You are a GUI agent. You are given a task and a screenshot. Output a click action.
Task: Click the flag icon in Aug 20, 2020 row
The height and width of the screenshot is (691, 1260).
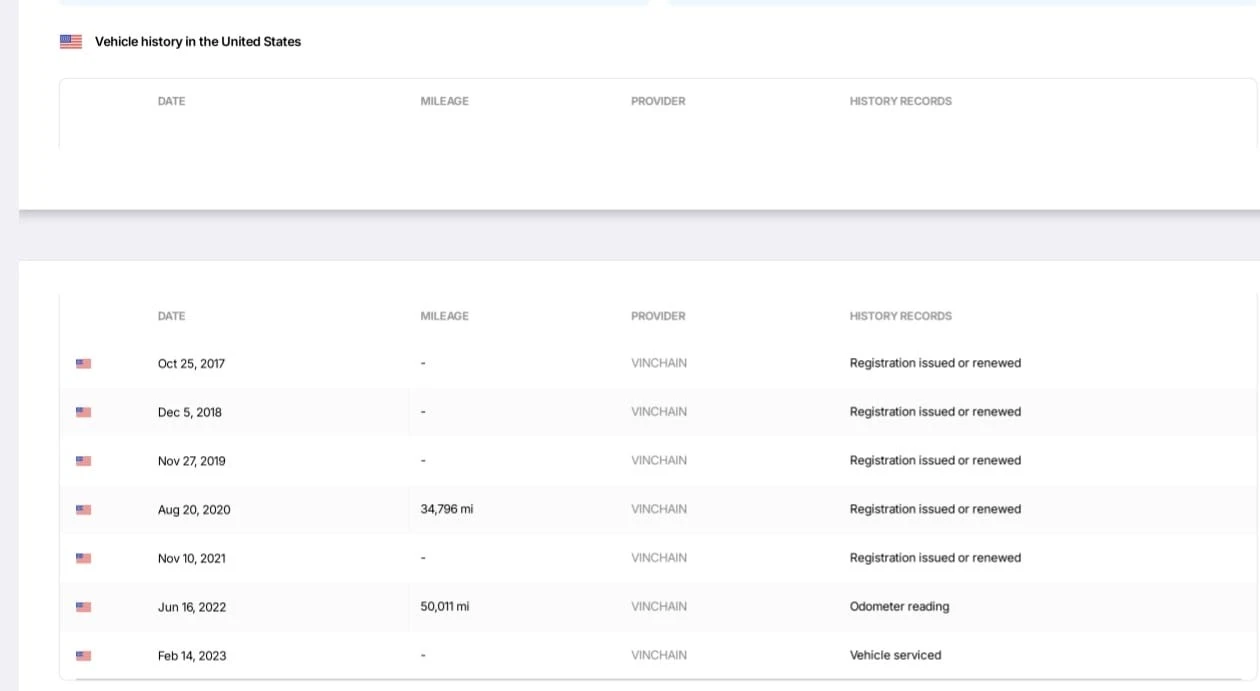point(84,510)
